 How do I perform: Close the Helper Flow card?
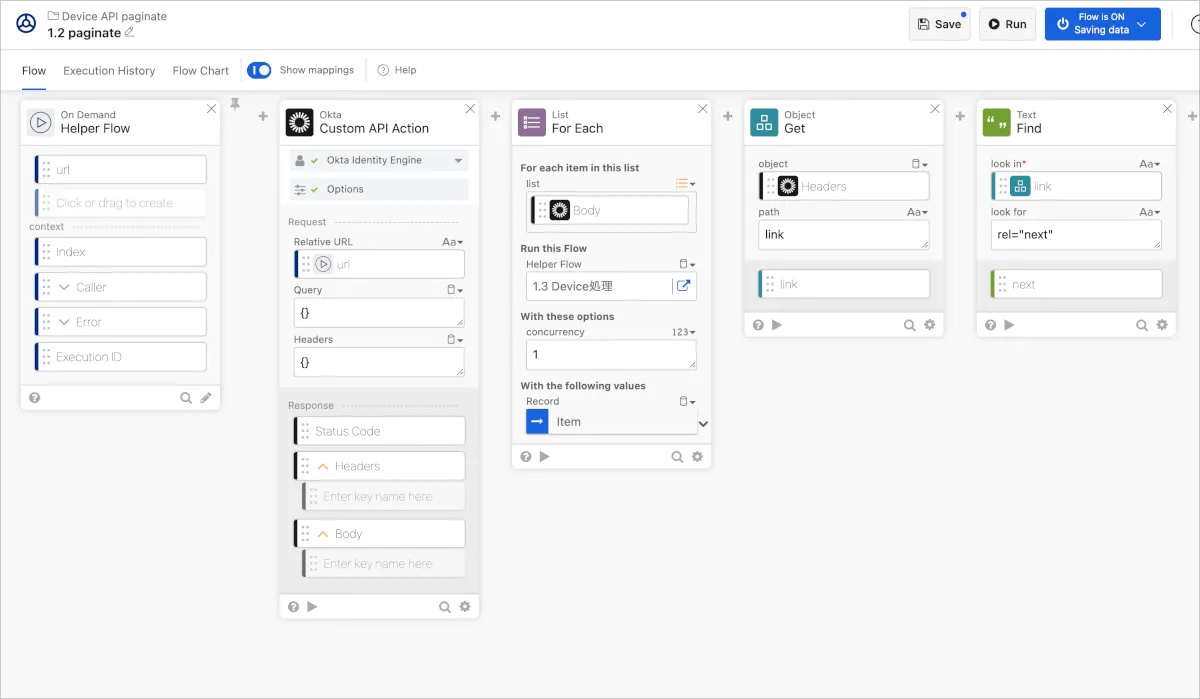tap(211, 108)
